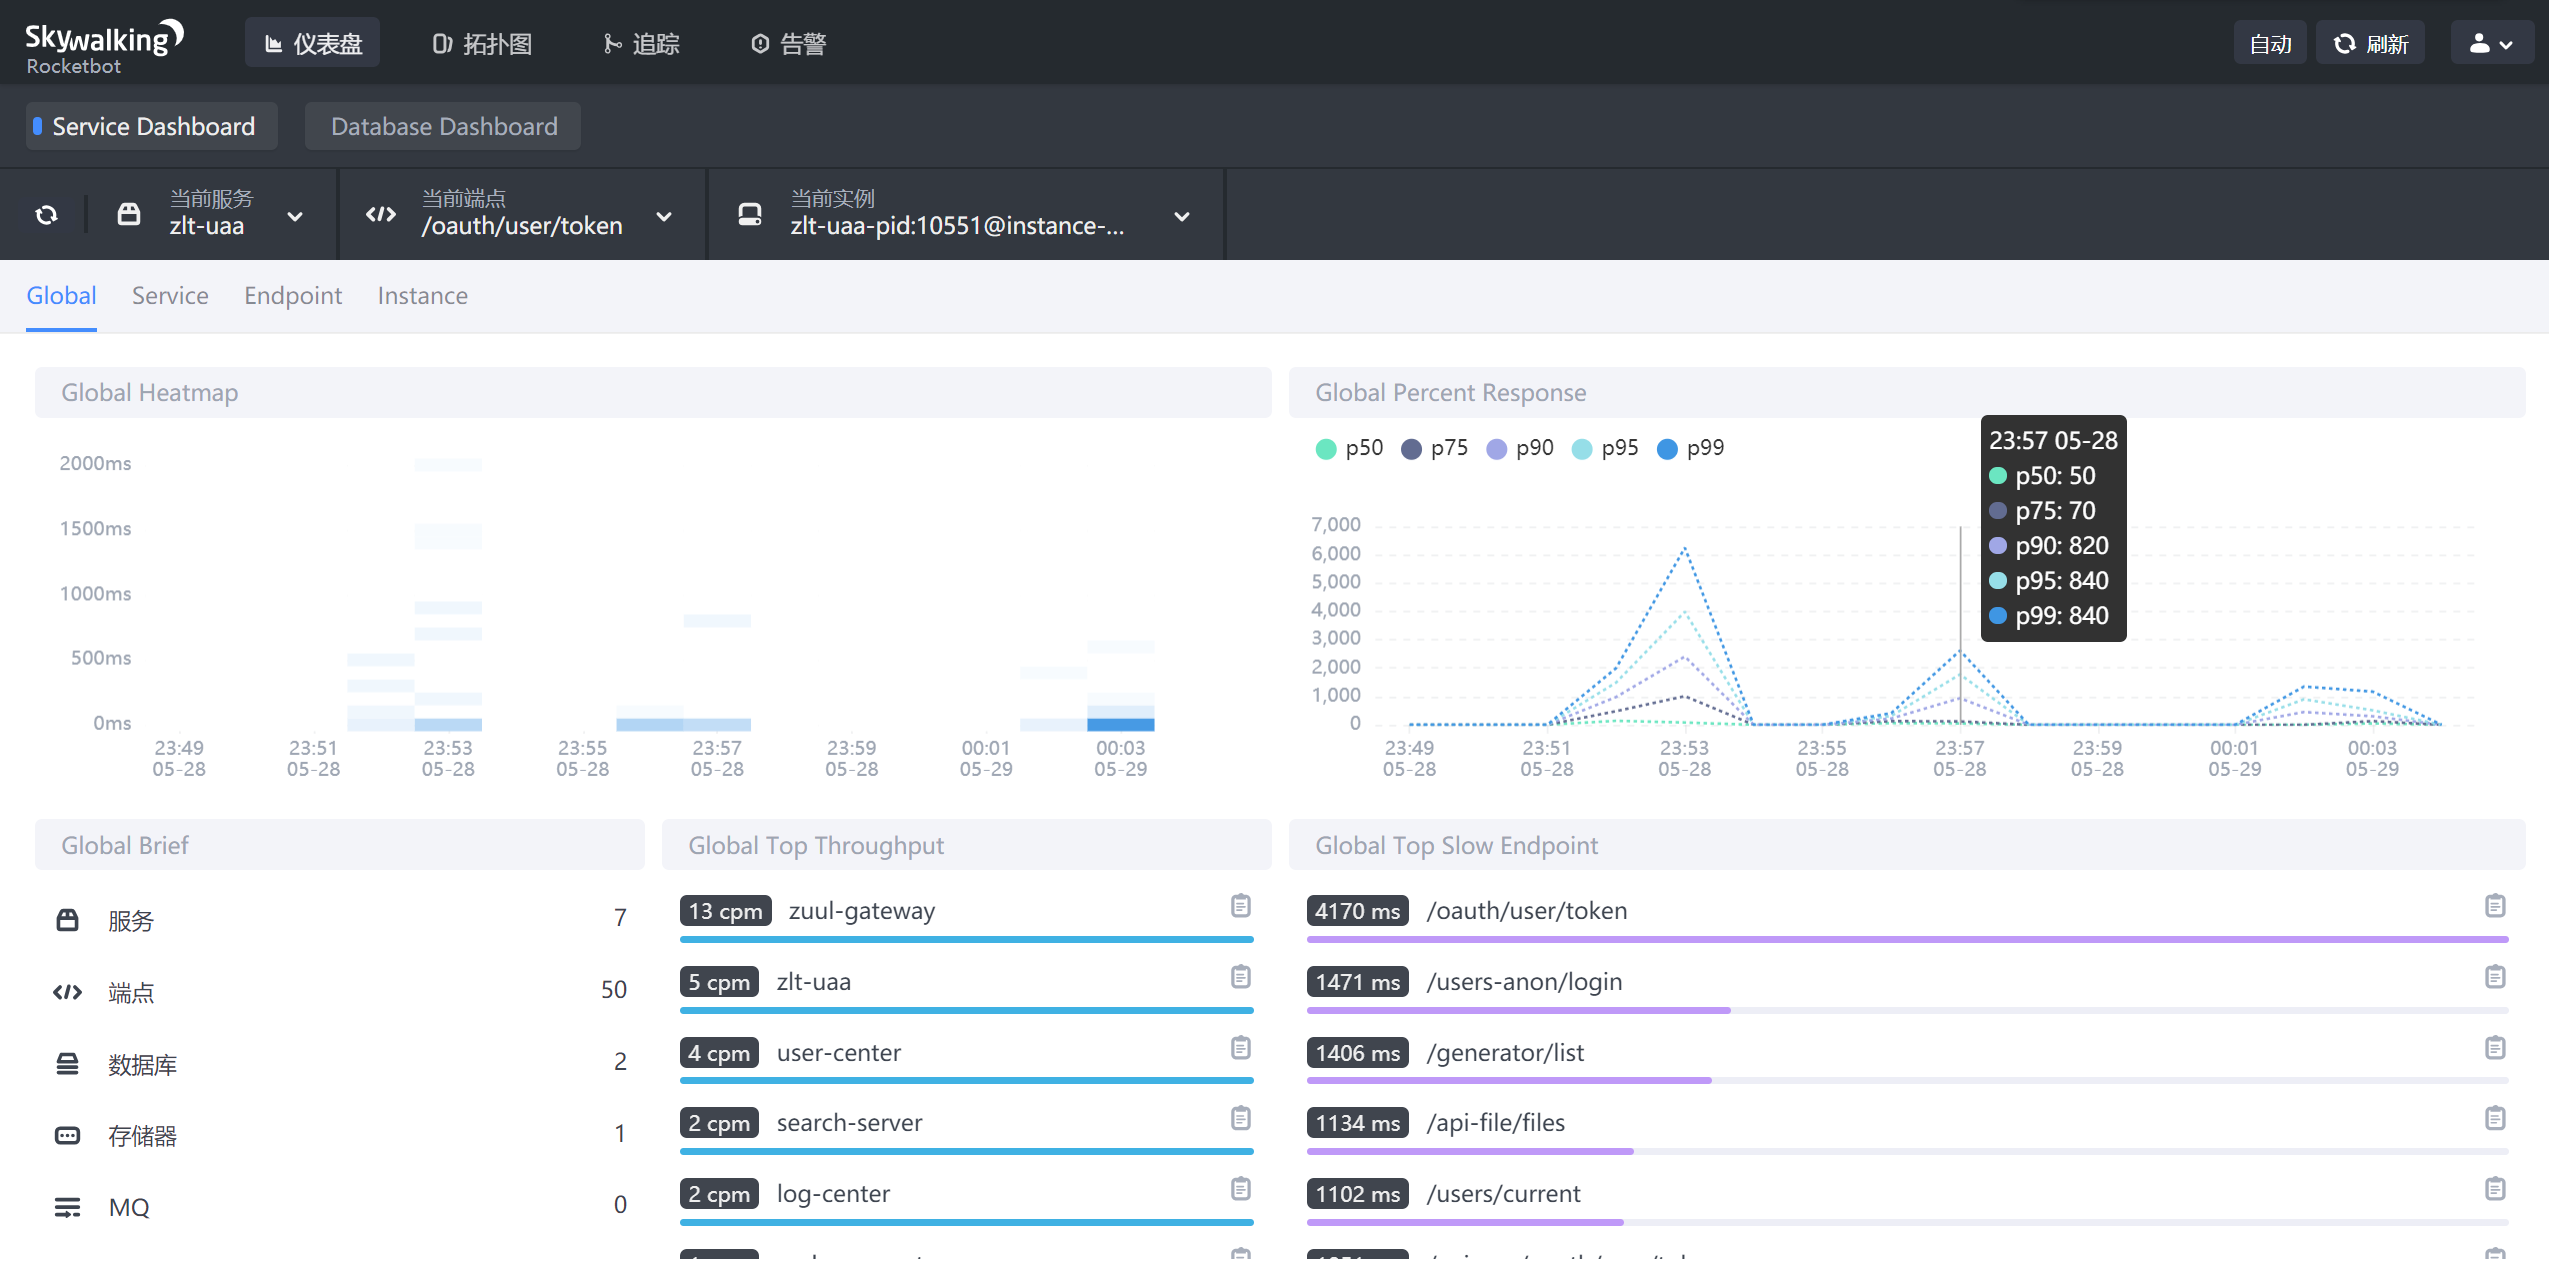This screenshot has width=2549, height=1274.
Task: Click copy icon beside log-center
Action: tap(1240, 1189)
